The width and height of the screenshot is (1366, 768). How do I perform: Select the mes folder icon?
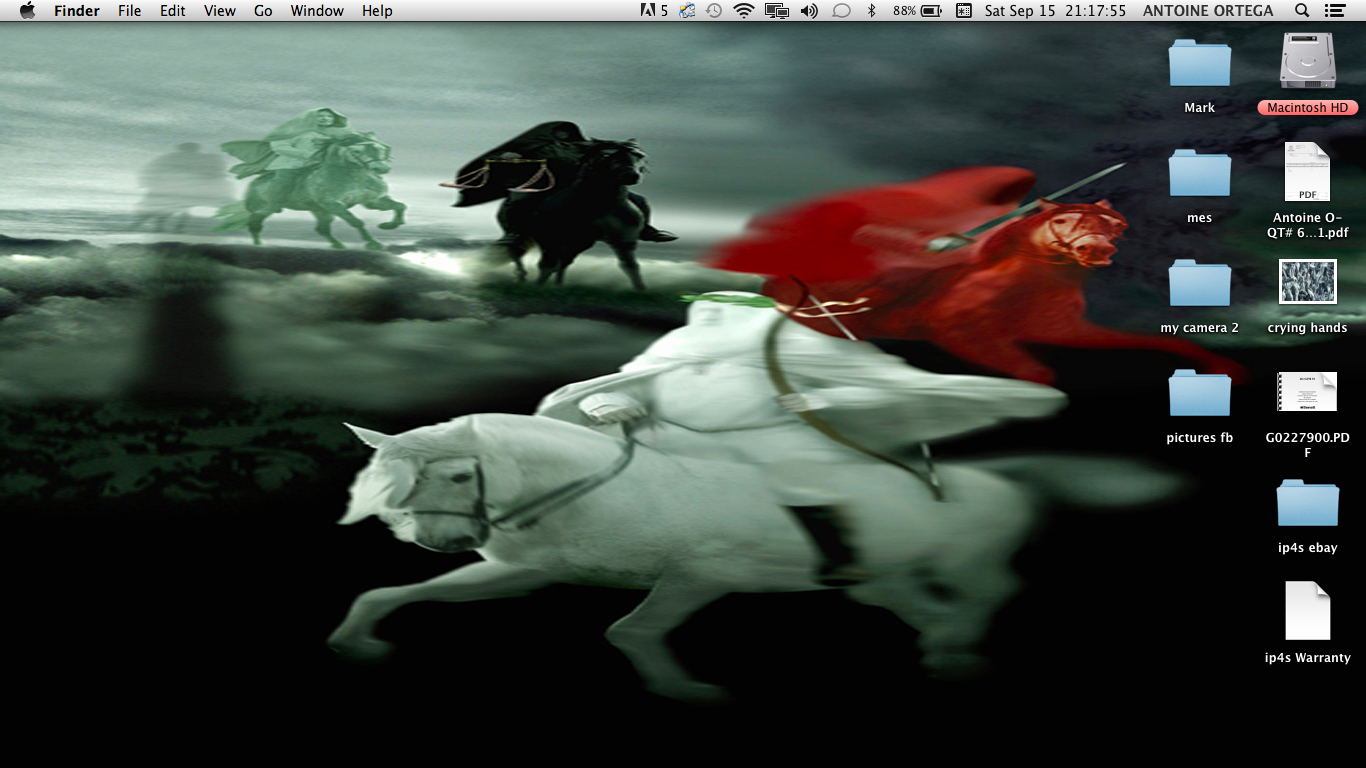click(1200, 173)
